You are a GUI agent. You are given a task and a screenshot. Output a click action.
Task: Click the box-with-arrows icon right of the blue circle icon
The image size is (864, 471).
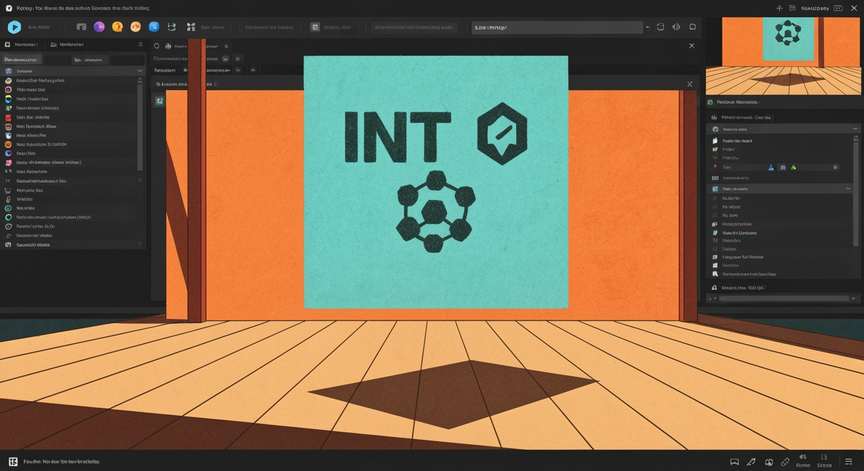172,26
